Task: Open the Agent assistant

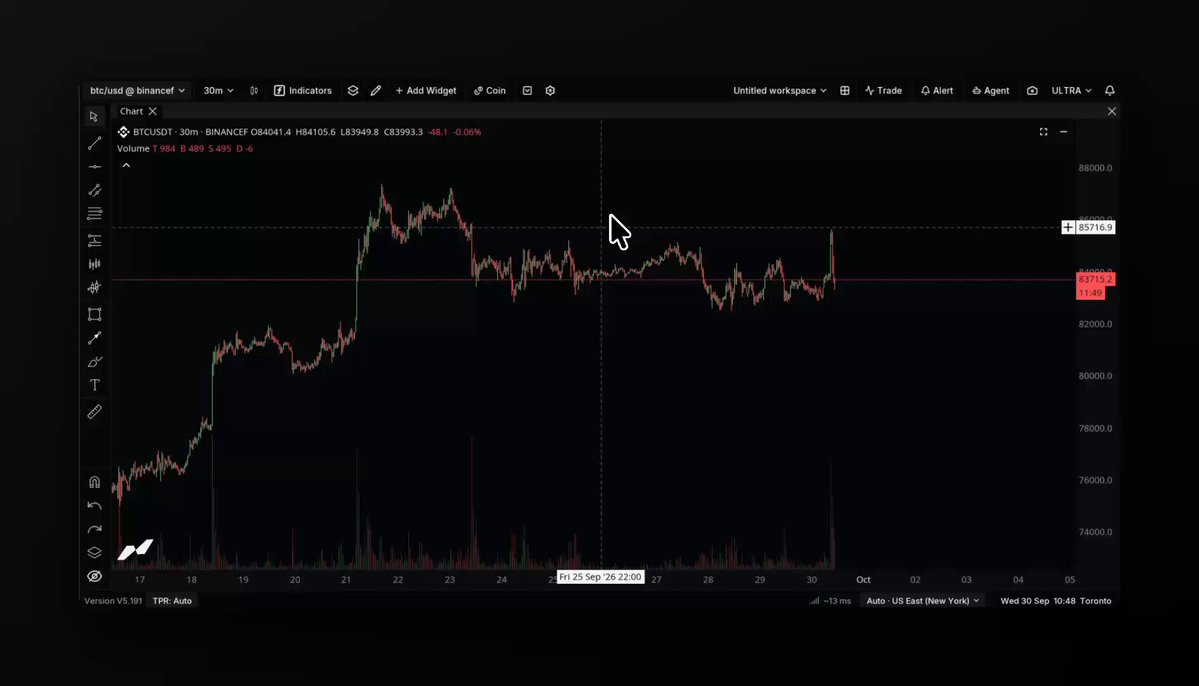Action: point(990,90)
